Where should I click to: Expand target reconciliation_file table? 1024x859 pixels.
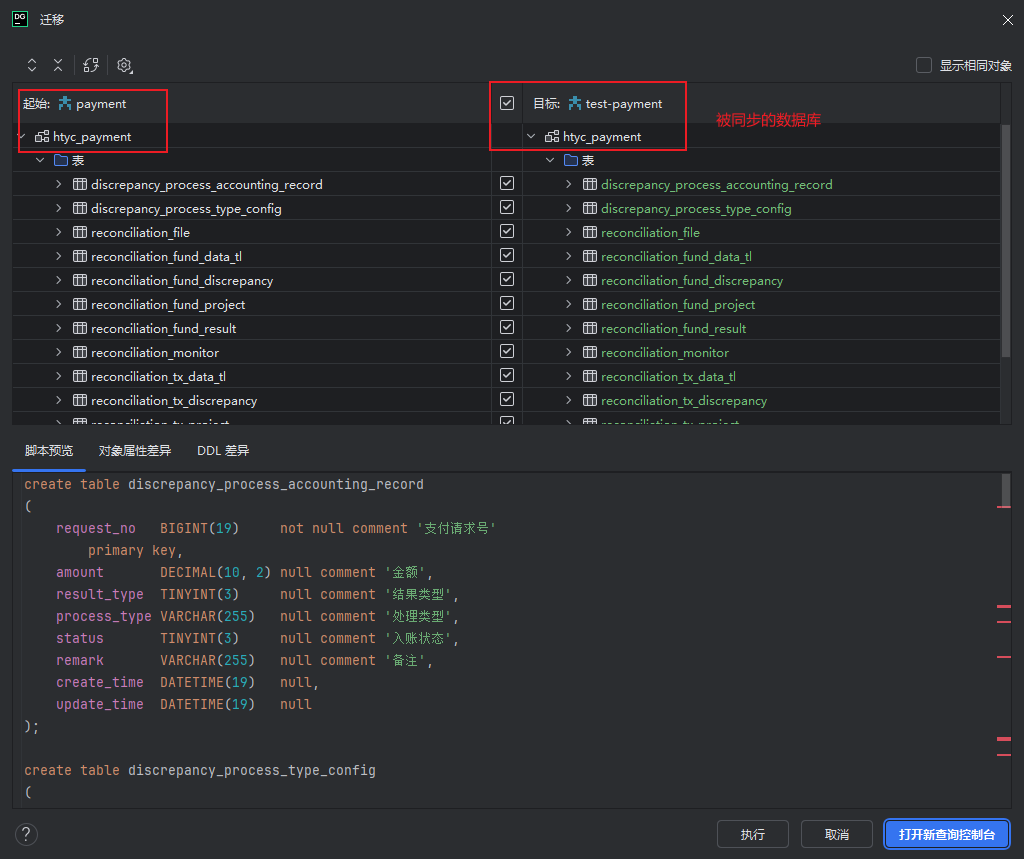(x=569, y=233)
